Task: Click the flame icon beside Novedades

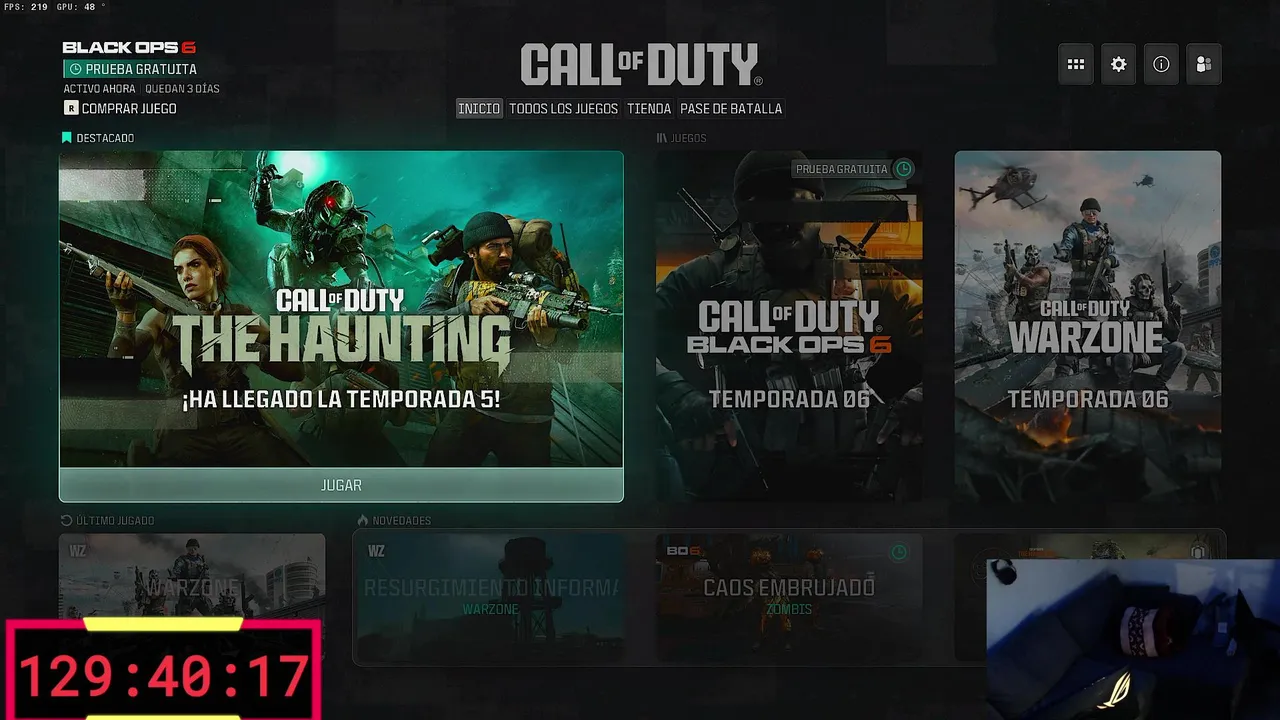Action: coord(363,520)
